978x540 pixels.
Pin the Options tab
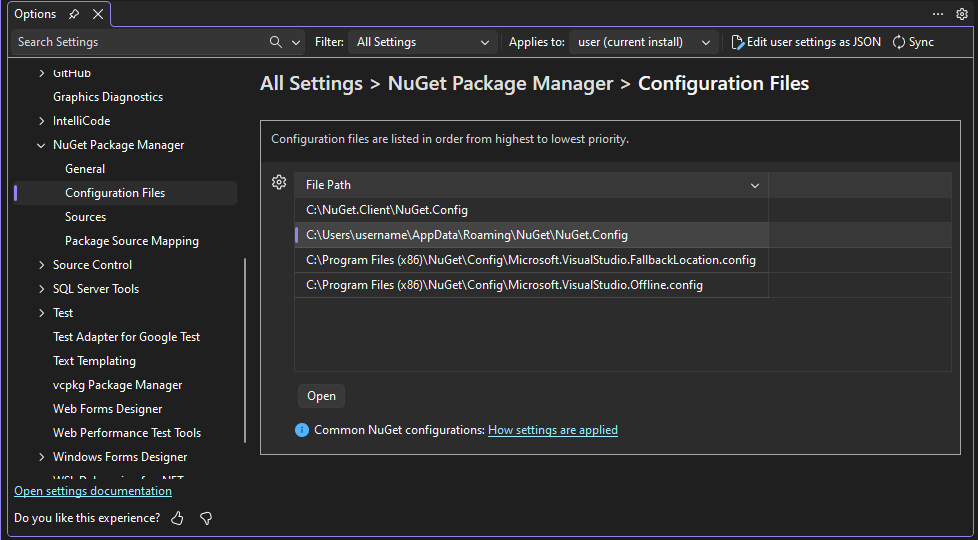pyautogui.click(x=74, y=14)
